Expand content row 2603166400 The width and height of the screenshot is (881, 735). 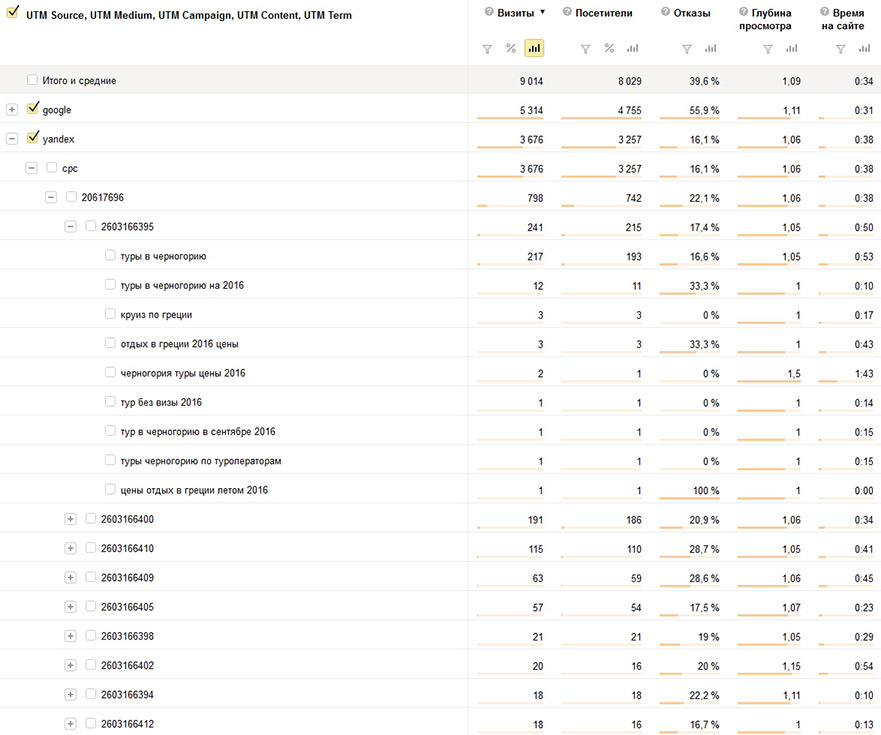70,519
